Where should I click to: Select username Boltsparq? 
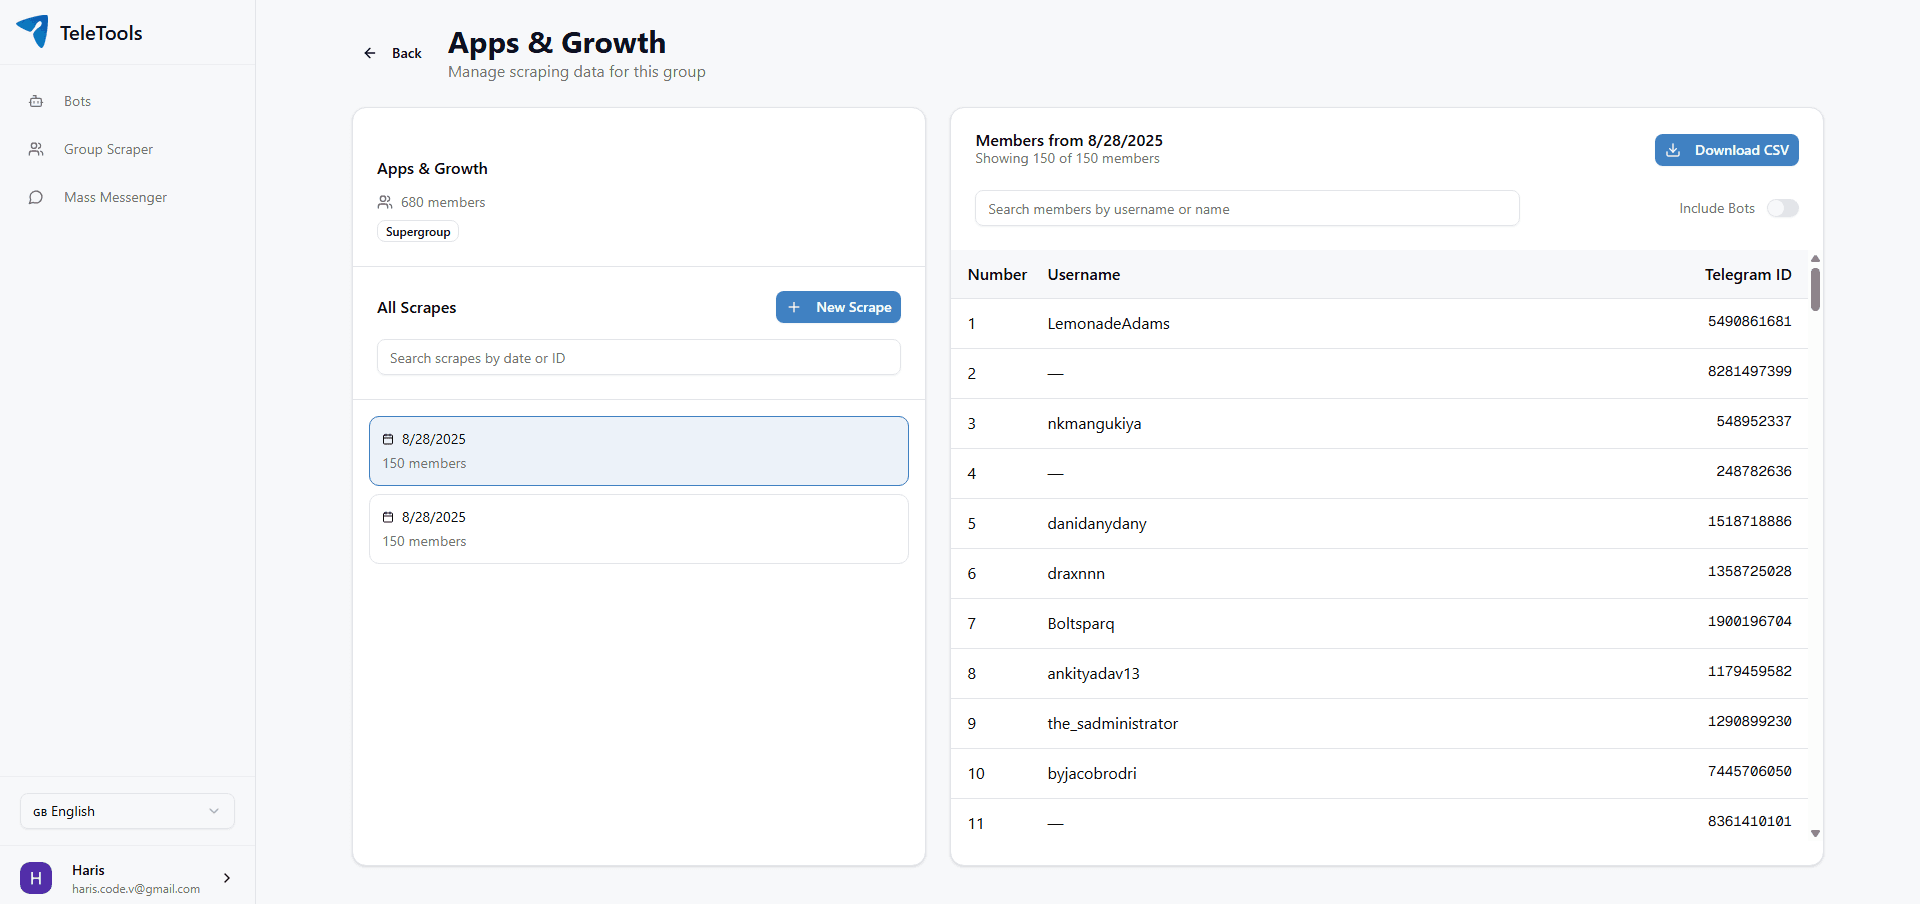(1081, 623)
